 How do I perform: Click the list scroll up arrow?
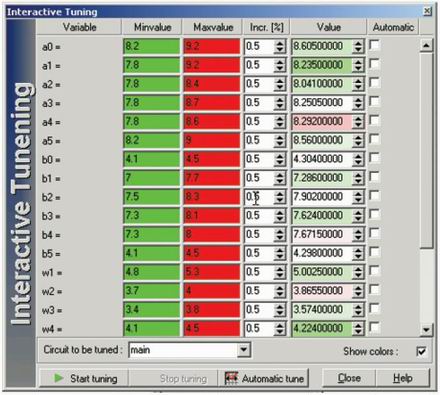[x=426, y=45]
